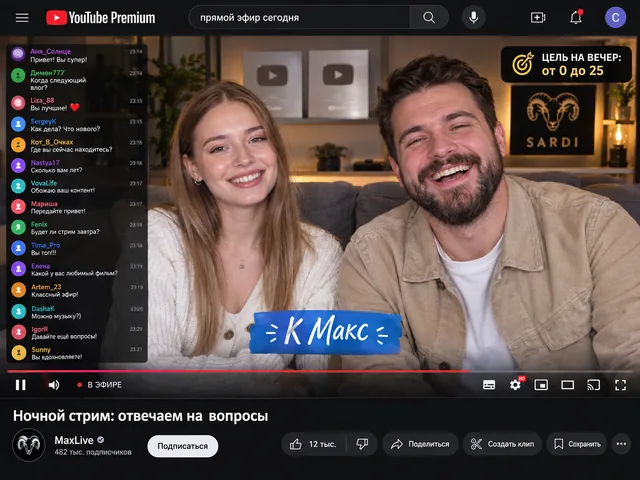The height and width of the screenshot is (480, 640).
Task: Click the 'К Макс' caption banner
Action: (x=325, y=332)
